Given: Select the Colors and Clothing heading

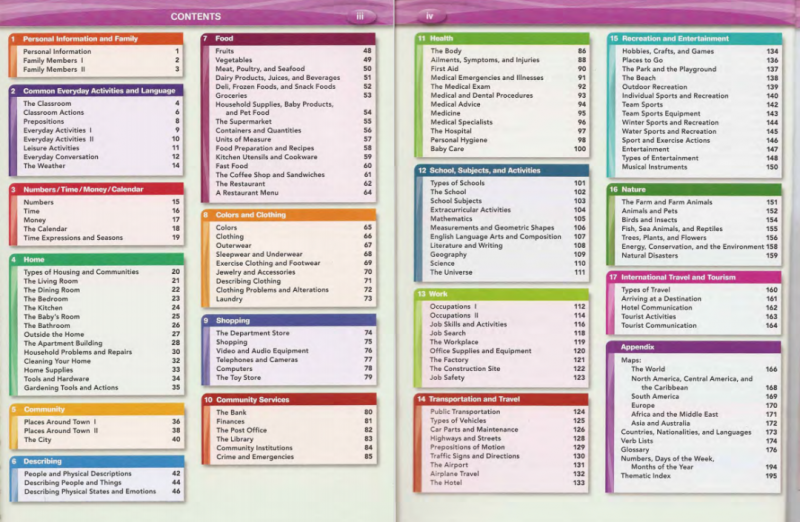Looking at the screenshot, I should [x=288, y=215].
